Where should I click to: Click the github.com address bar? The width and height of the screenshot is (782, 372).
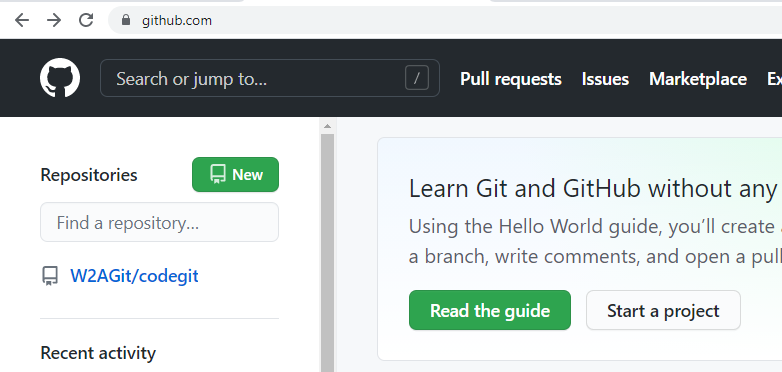(x=445, y=20)
